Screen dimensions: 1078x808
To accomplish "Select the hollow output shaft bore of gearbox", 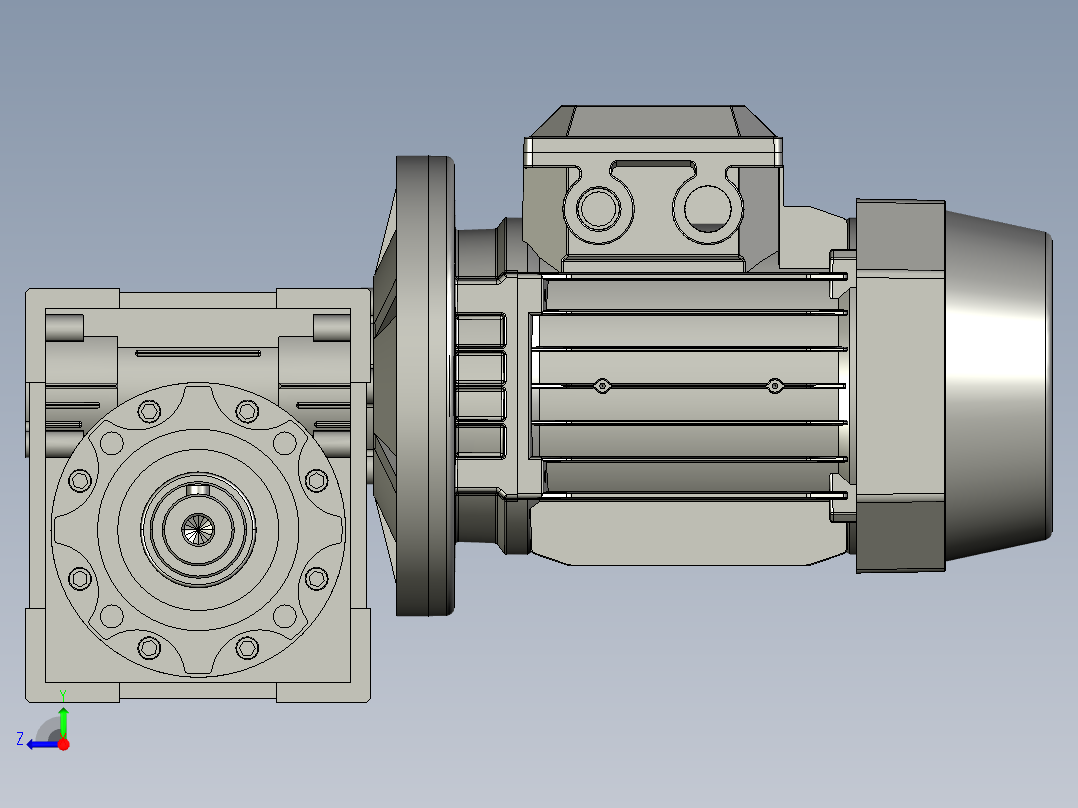I will click(198, 529).
